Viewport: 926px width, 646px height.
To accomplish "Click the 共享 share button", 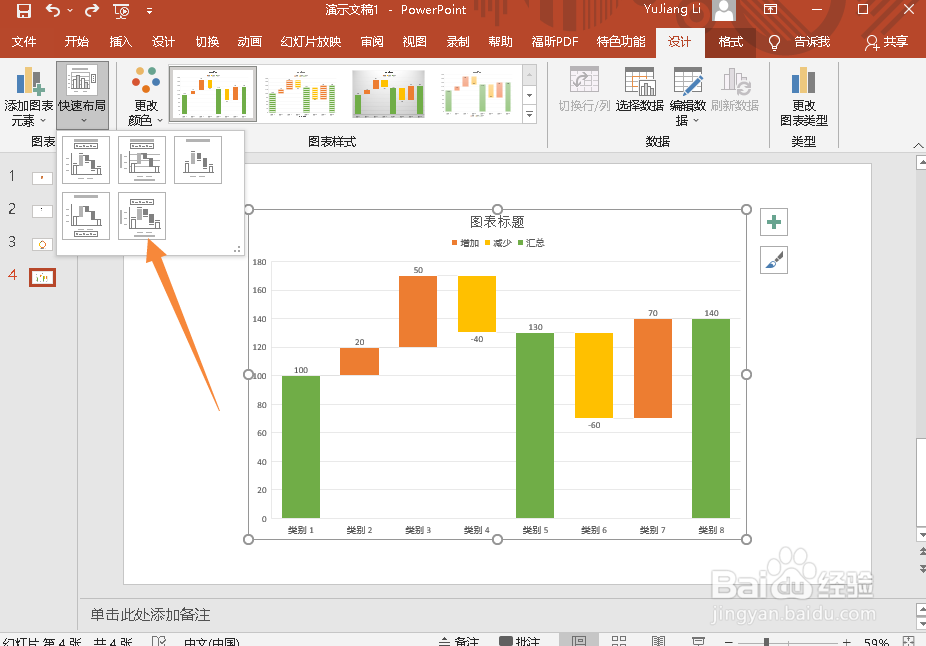I will coord(886,42).
